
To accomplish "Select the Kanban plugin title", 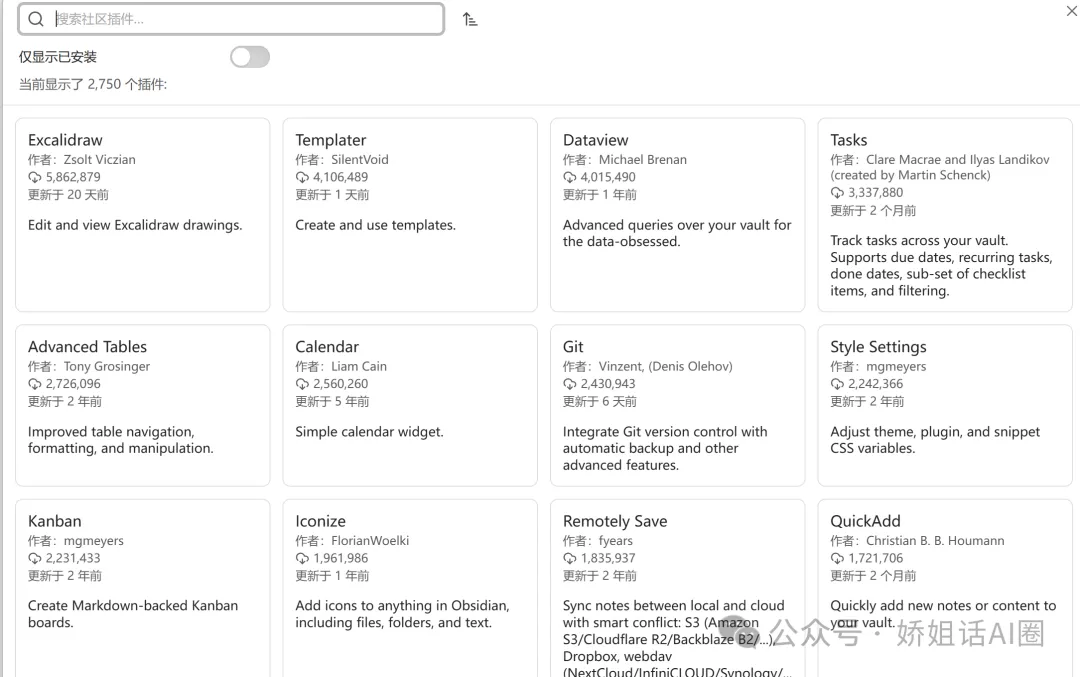I will tap(55, 521).
